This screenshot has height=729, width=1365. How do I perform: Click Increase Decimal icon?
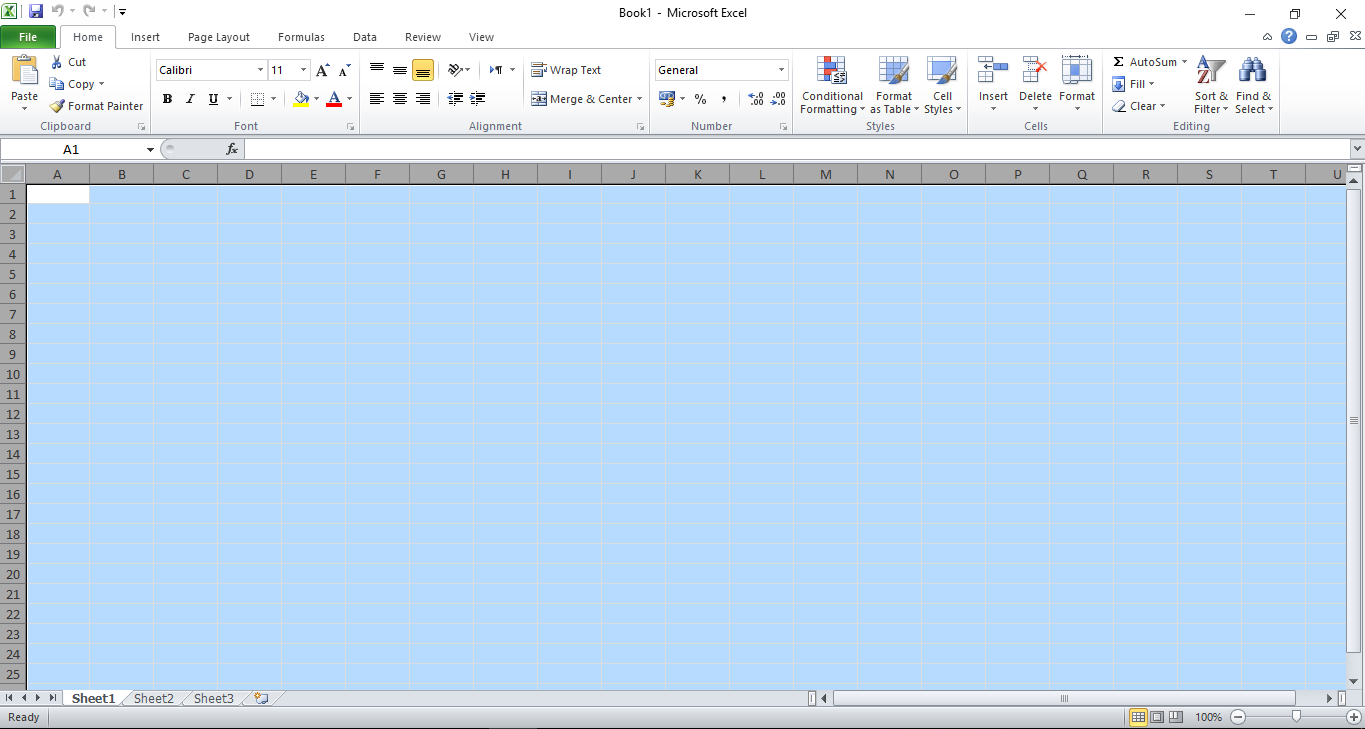(756, 99)
